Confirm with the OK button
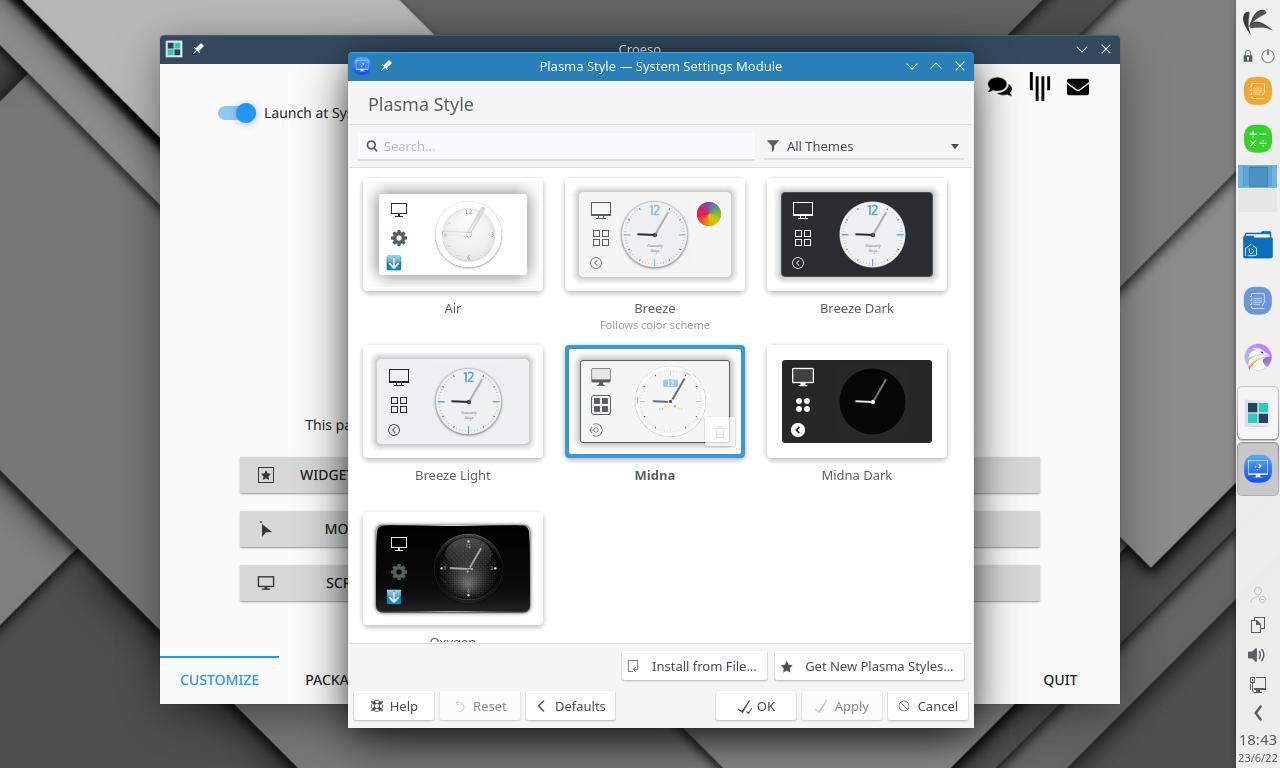Image resolution: width=1280 pixels, height=768 pixels. (x=756, y=706)
